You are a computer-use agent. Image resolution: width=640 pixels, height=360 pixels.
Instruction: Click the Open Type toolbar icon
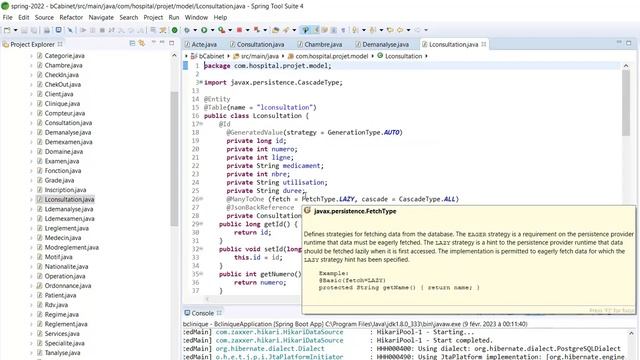pos(276,30)
